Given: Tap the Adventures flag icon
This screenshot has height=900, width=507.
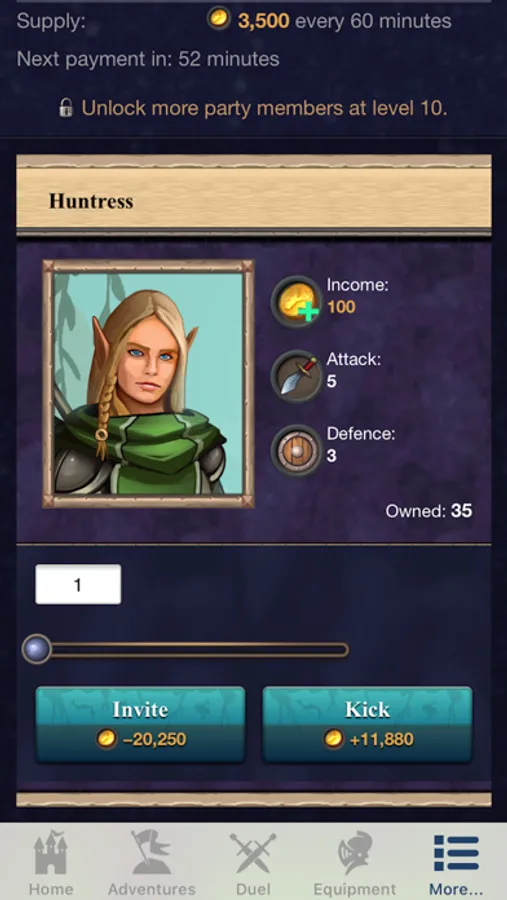Looking at the screenshot, I should [152, 852].
